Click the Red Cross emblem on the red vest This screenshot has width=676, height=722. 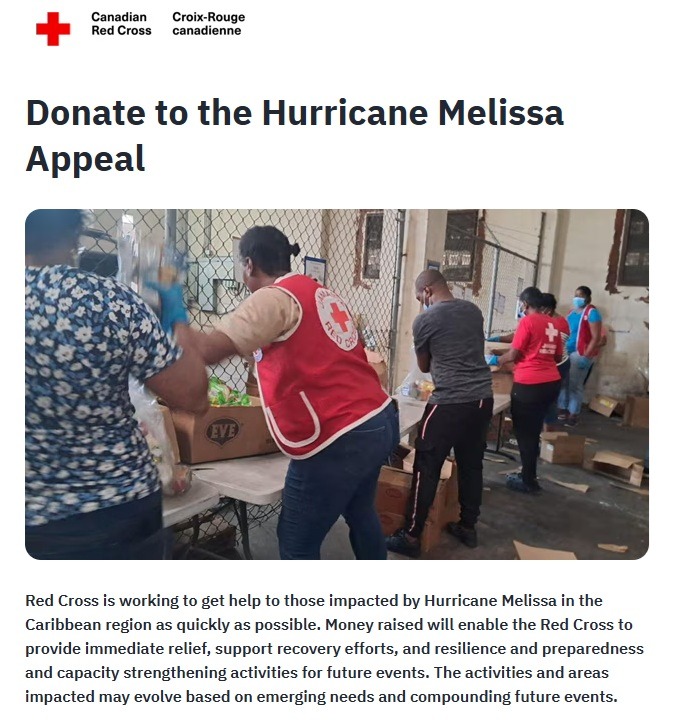[338, 318]
